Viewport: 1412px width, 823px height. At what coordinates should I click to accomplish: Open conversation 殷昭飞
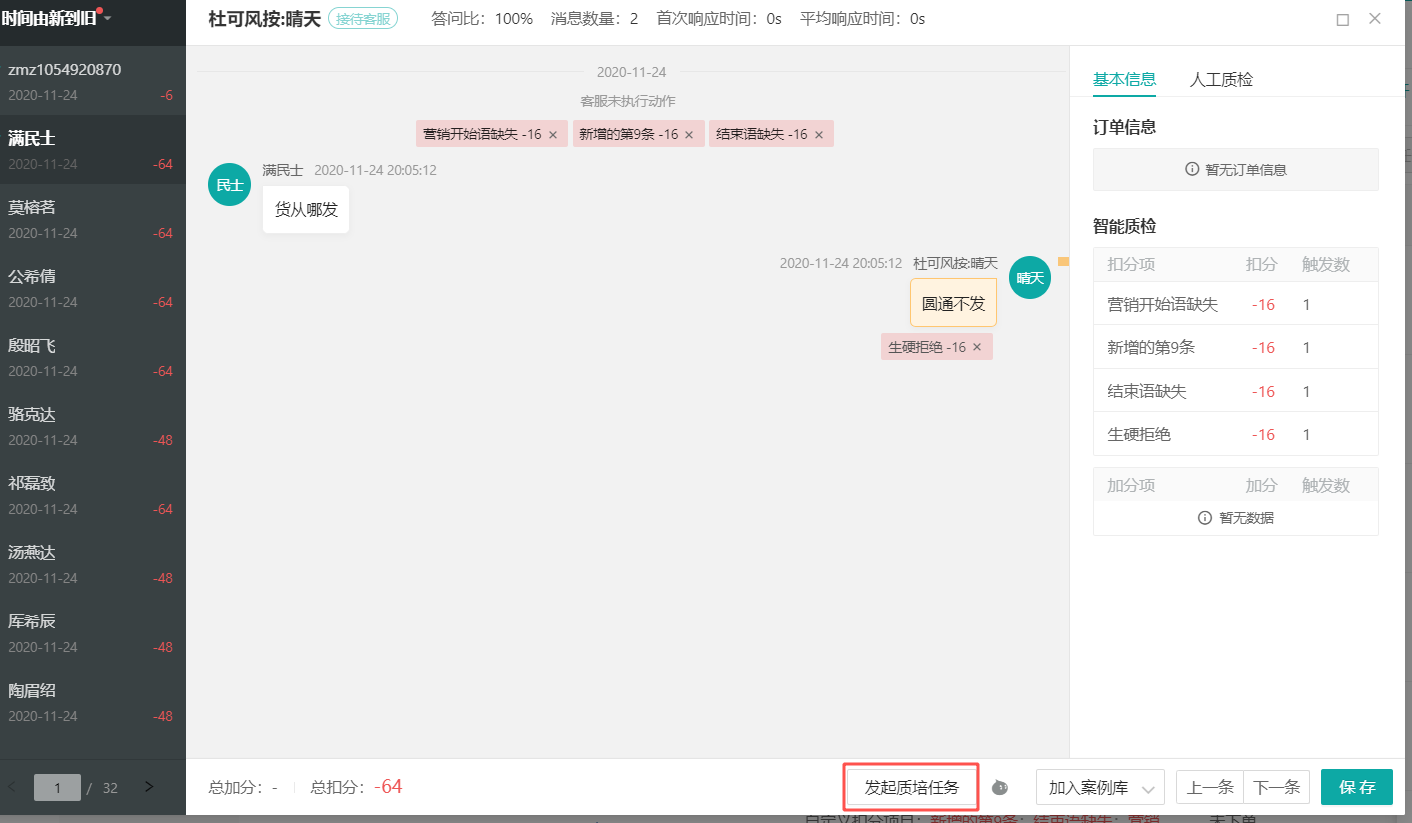tap(93, 357)
